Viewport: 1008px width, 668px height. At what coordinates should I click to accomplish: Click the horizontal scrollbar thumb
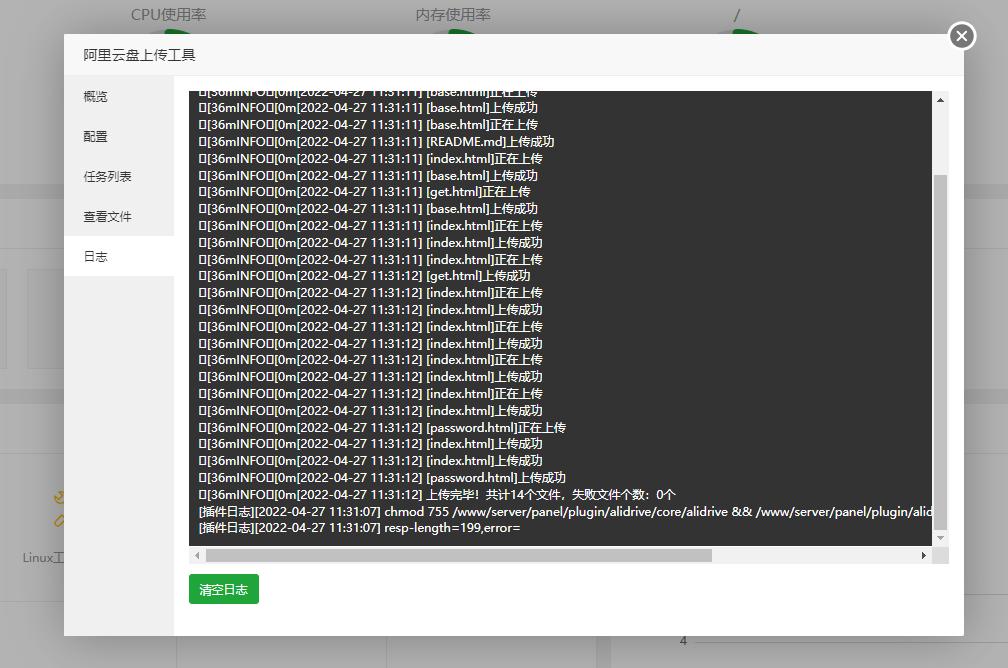pyautogui.click(x=458, y=555)
